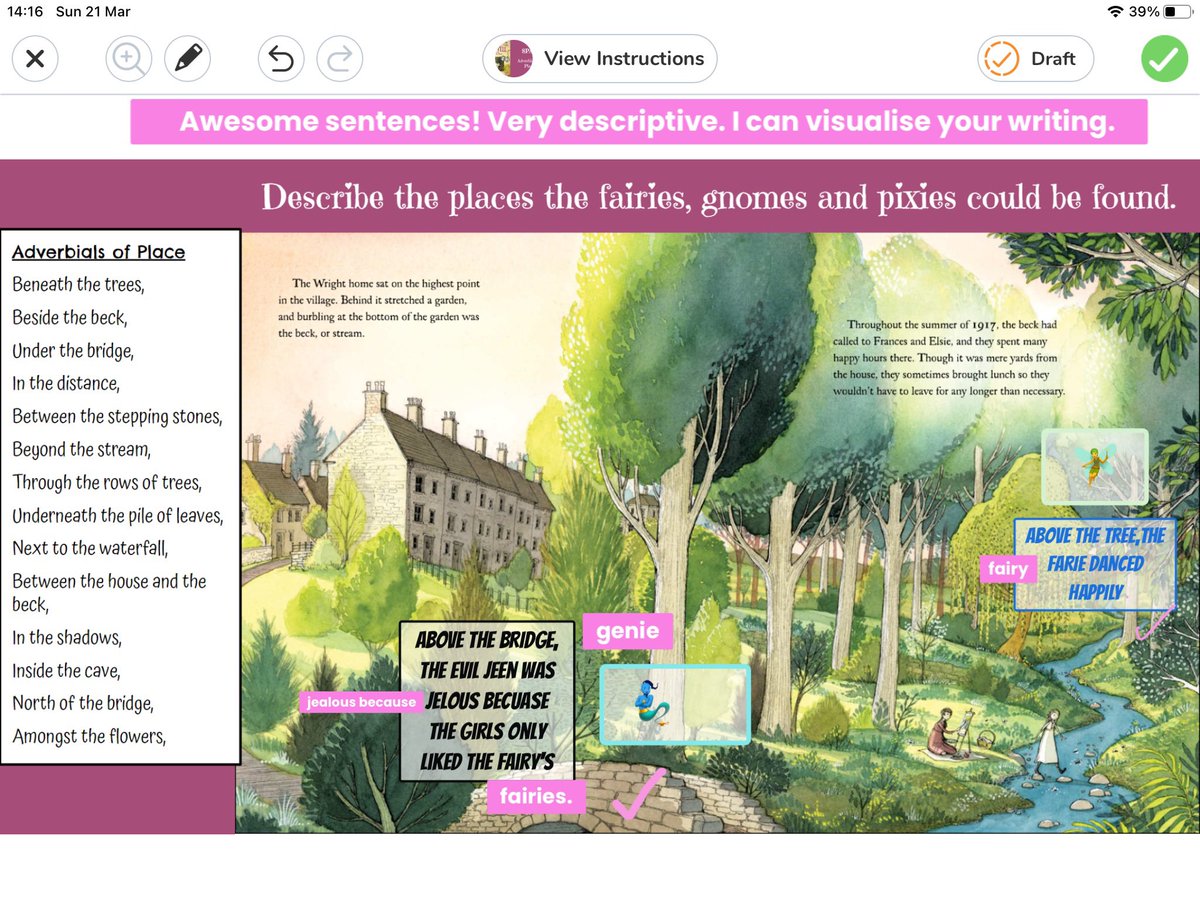Screen dimensions: 1200x900
Task: Select the pink 'fairy' correction label
Action: (1007, 569)
